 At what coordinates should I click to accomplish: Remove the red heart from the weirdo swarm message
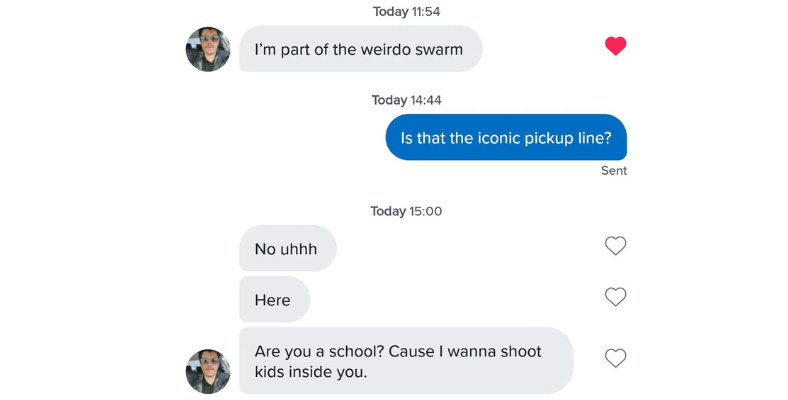click(615, 46)
